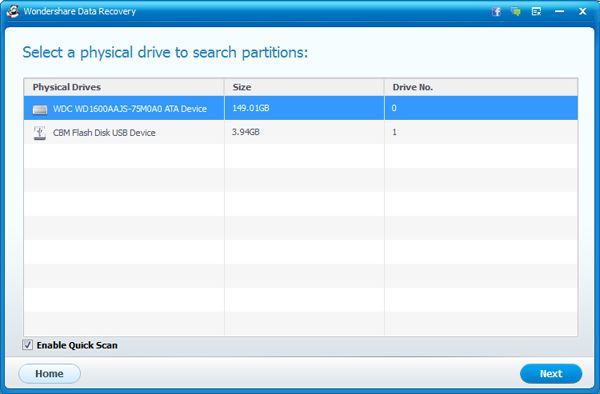Screen dimensions: 600x394
Task: Click the green chat feedback icon
Action: pos(516,11)
